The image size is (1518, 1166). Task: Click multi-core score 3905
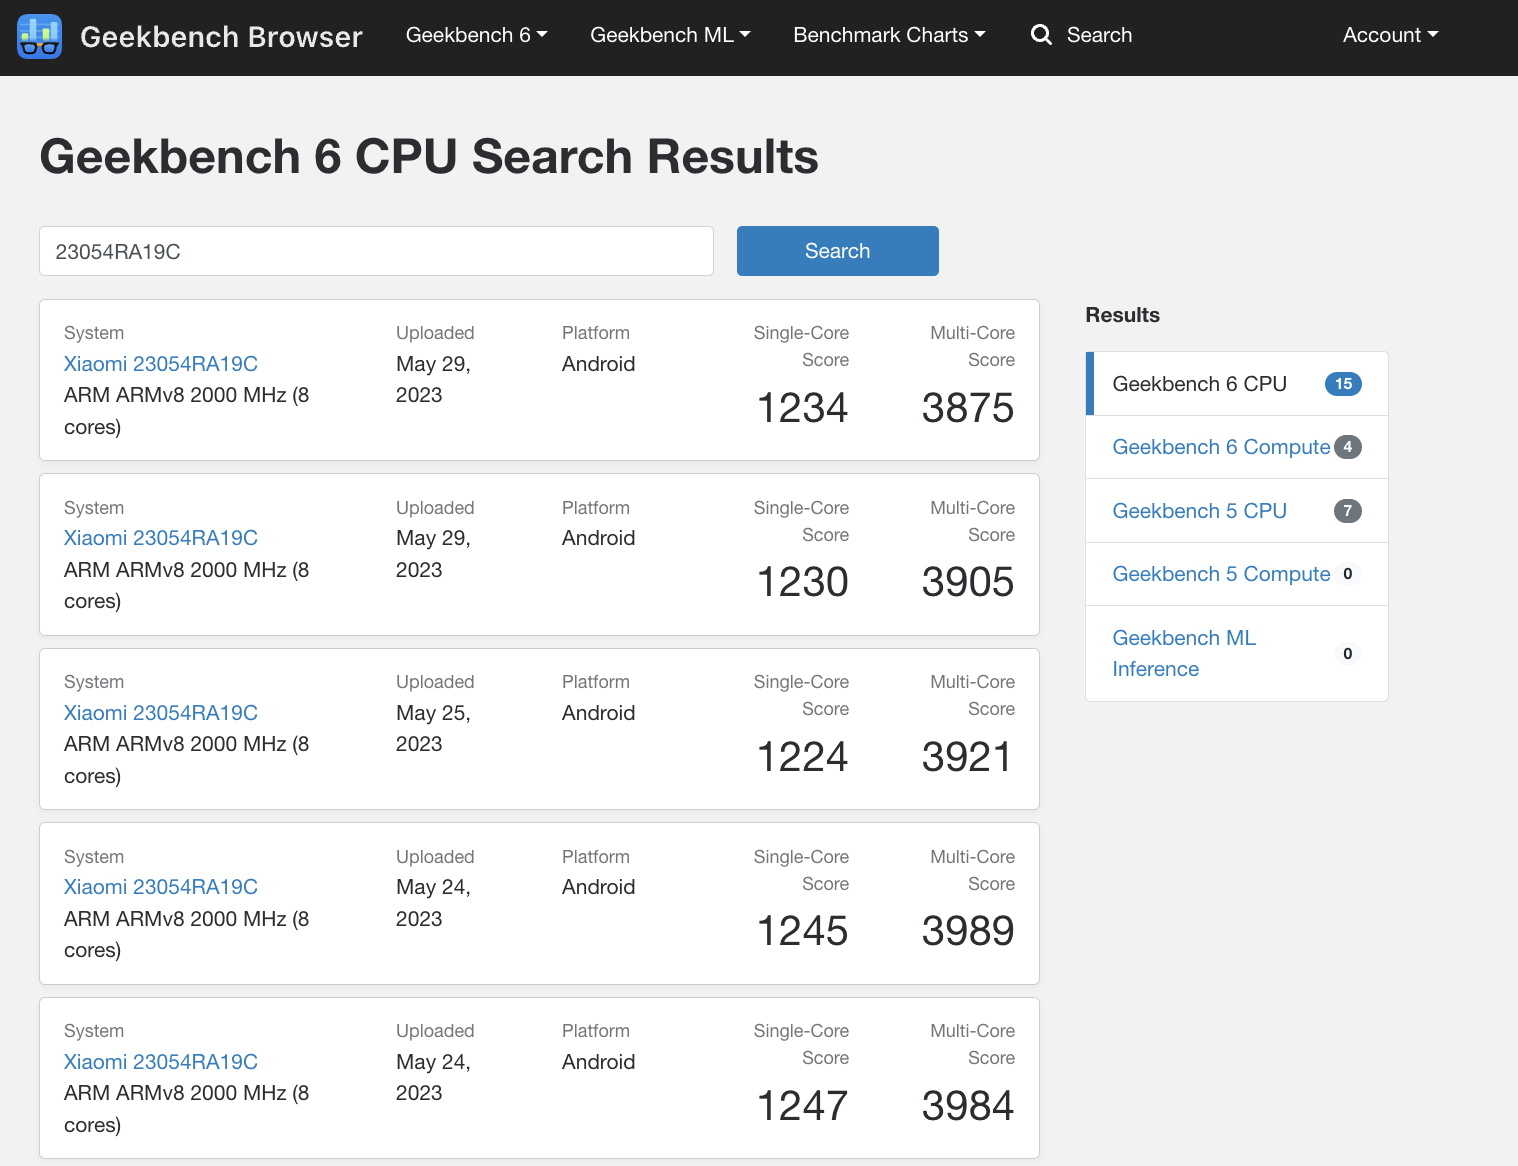point(968,582)
